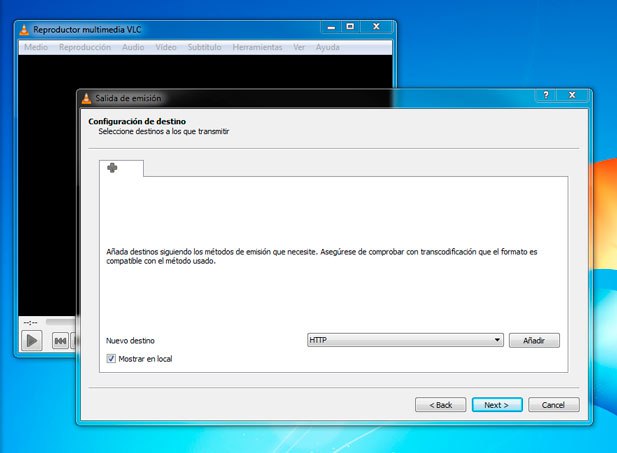617x453 pixels.
Task: Open the Herramientas menu in VLC window
Action: click(257, 47)
